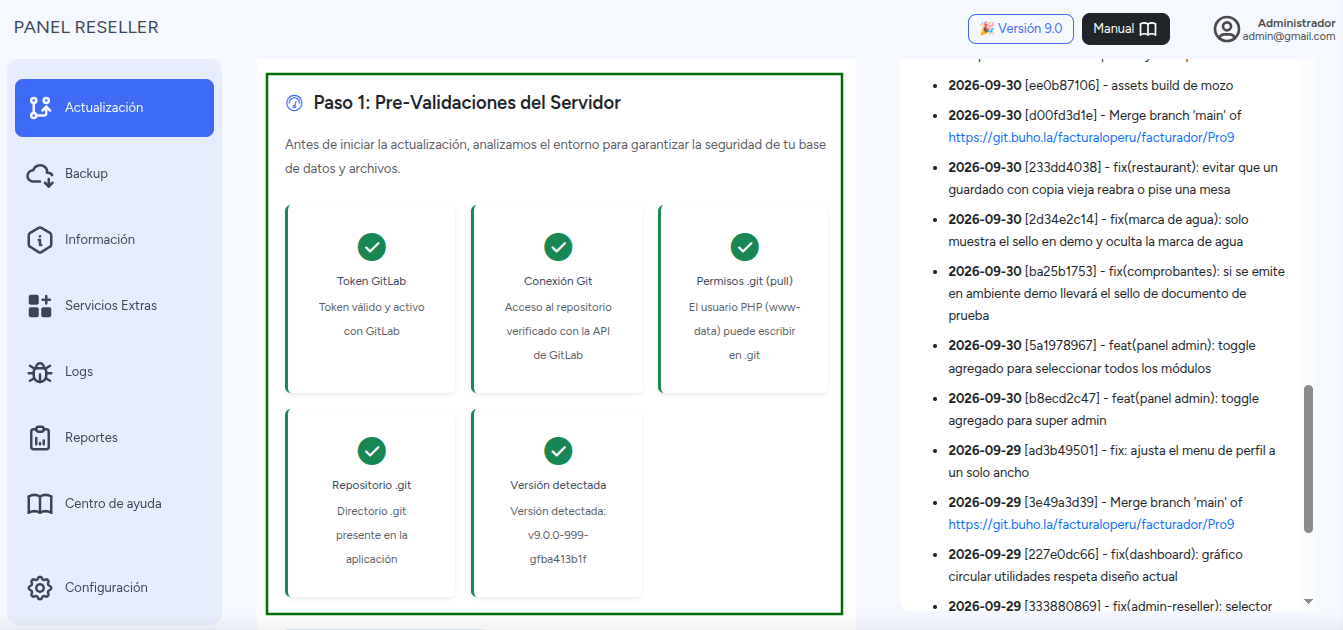Click the Administrador profile avatar icon
1343x630 pixels.
1226,29
